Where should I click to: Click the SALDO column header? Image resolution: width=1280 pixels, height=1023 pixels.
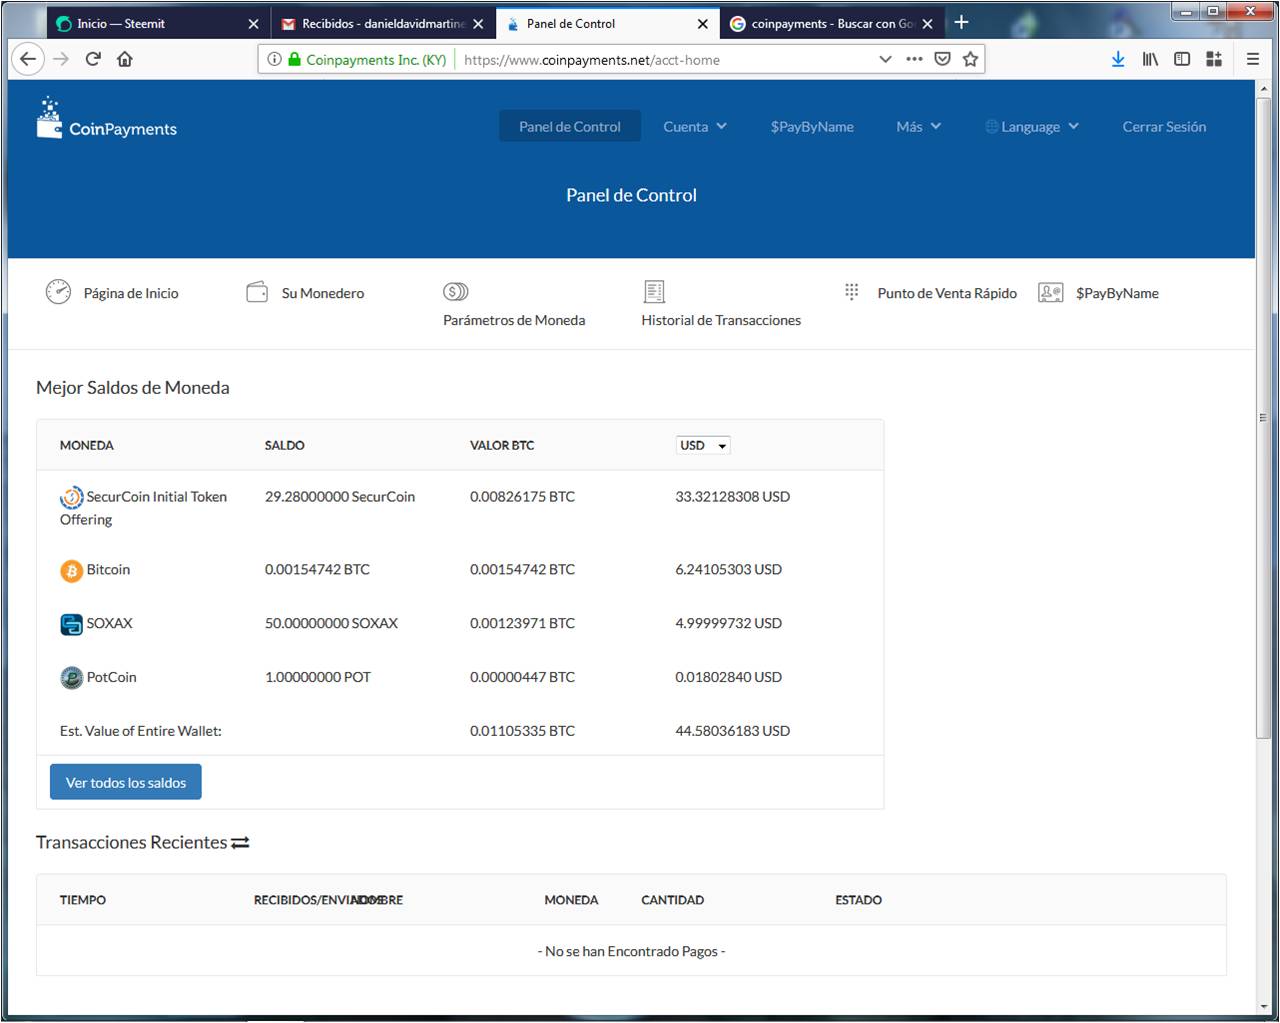click(284, 445)
